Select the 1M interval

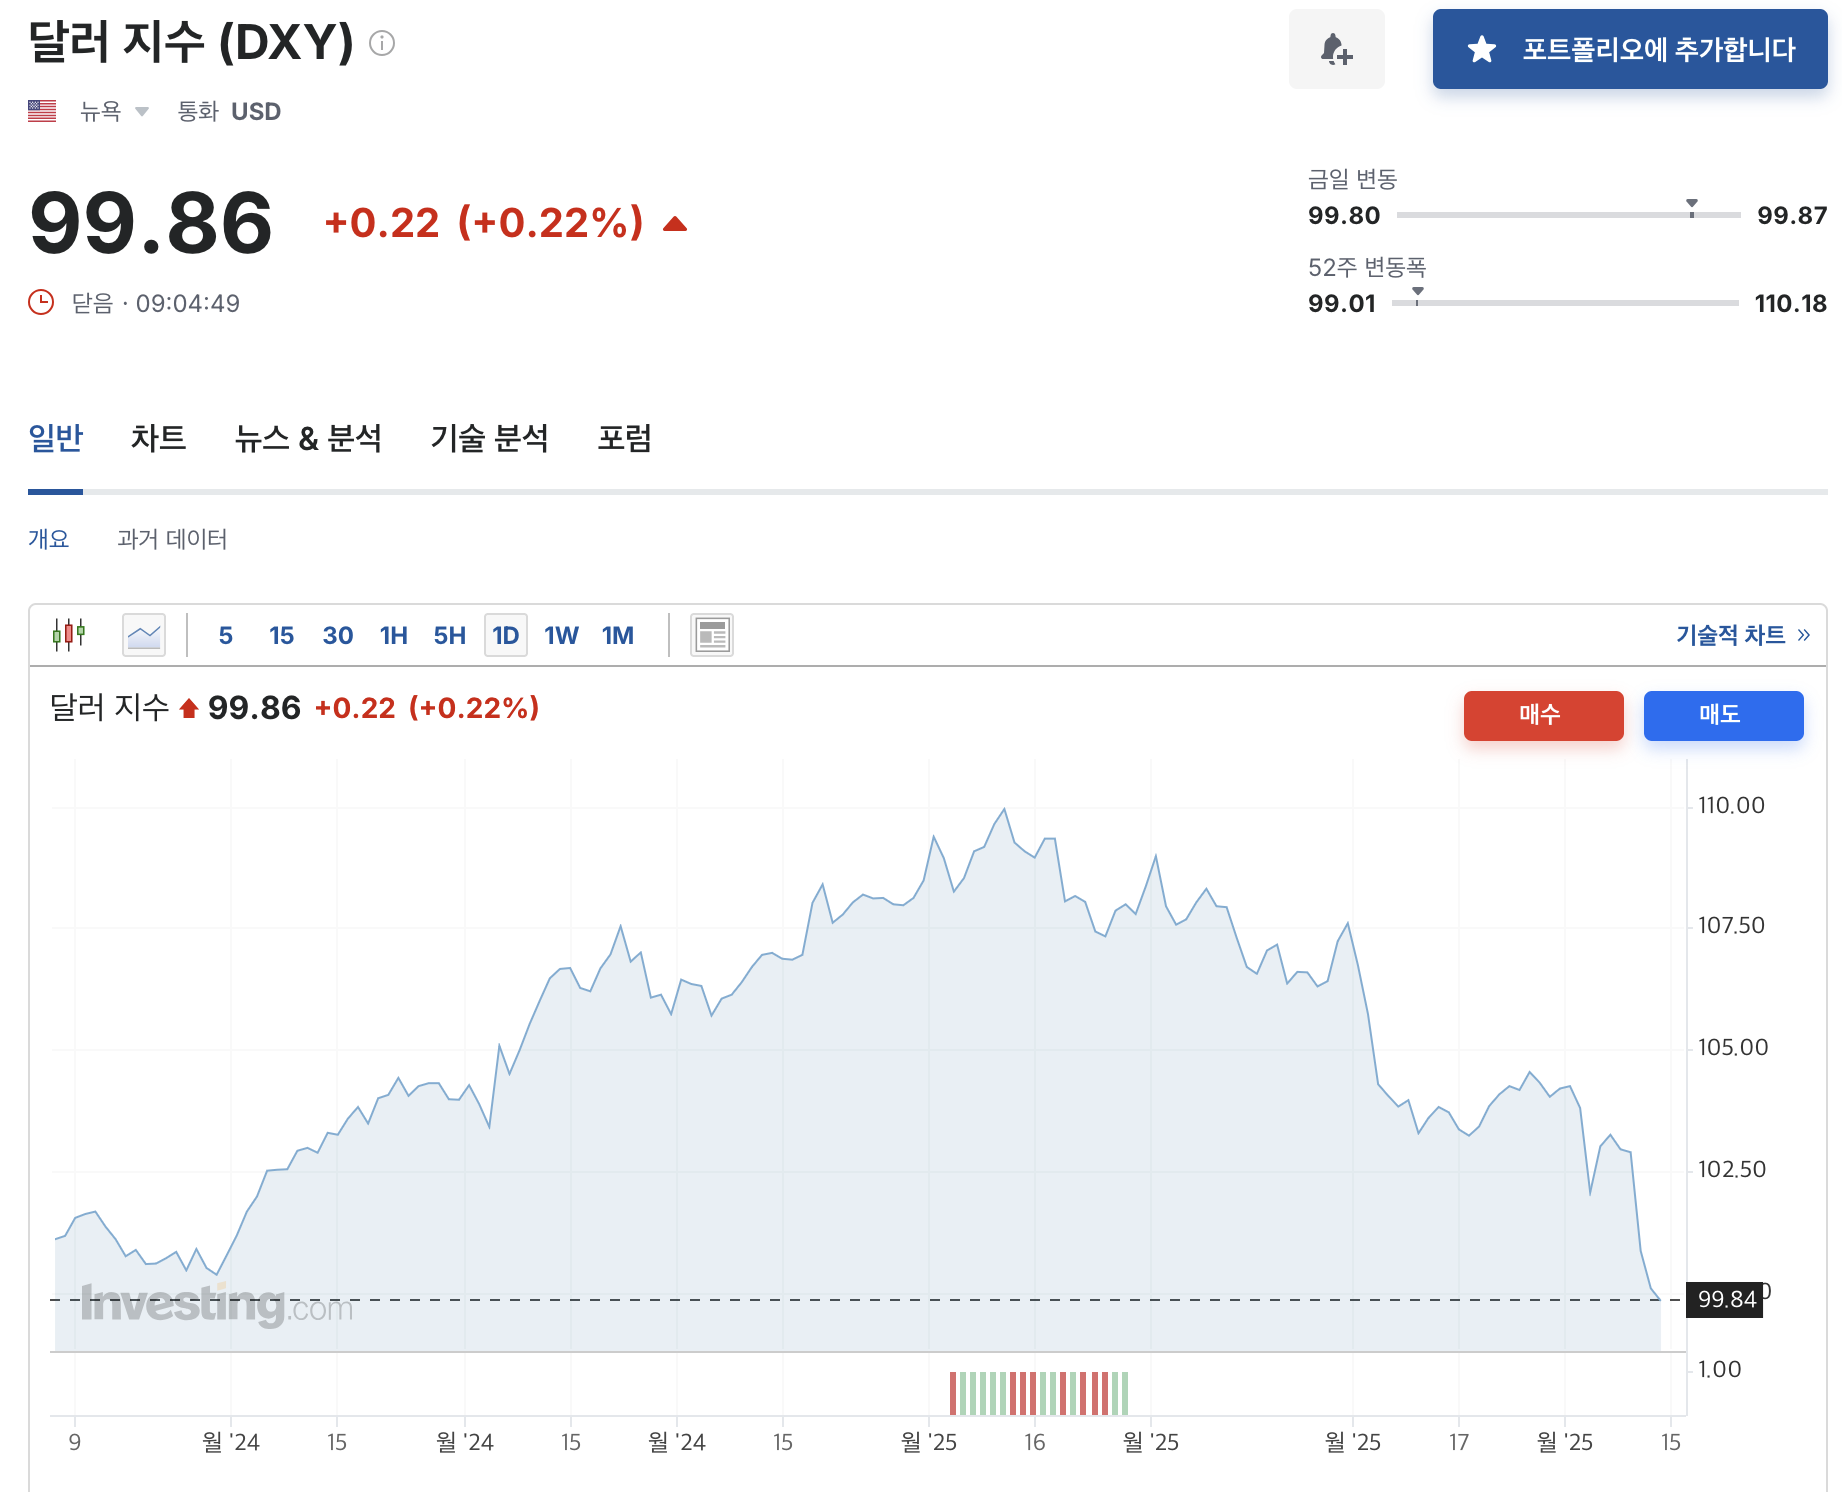point(618,635)
